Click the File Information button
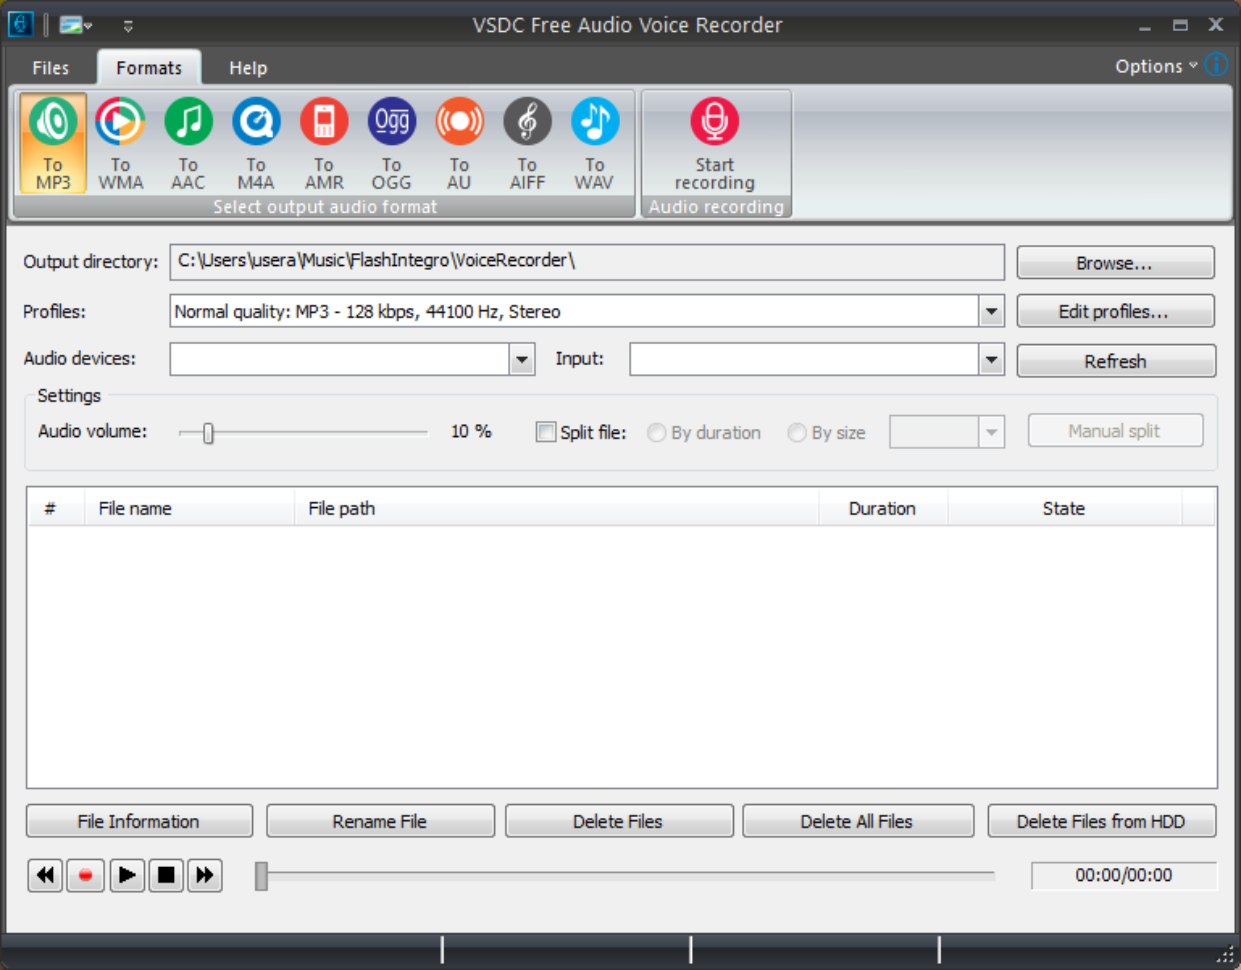 click(139, 821)
